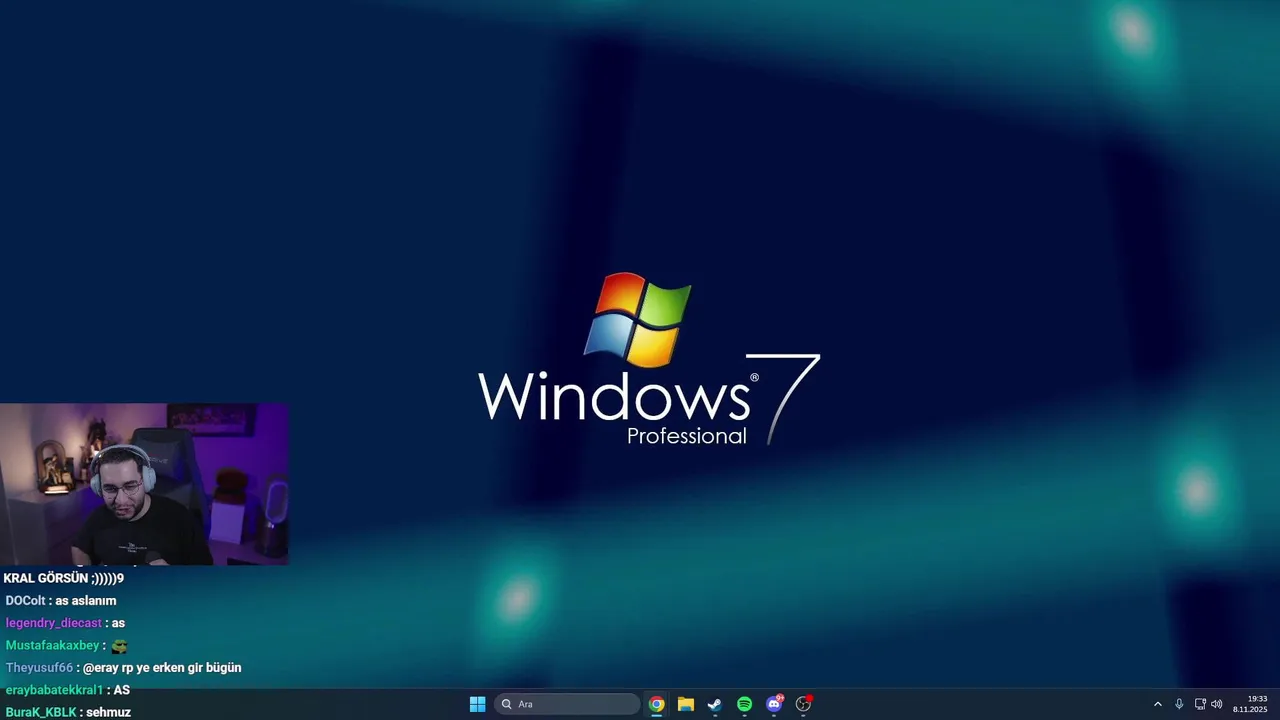Open the volume speaker tray icon
1280x720 pixels.
(1217, 704)
